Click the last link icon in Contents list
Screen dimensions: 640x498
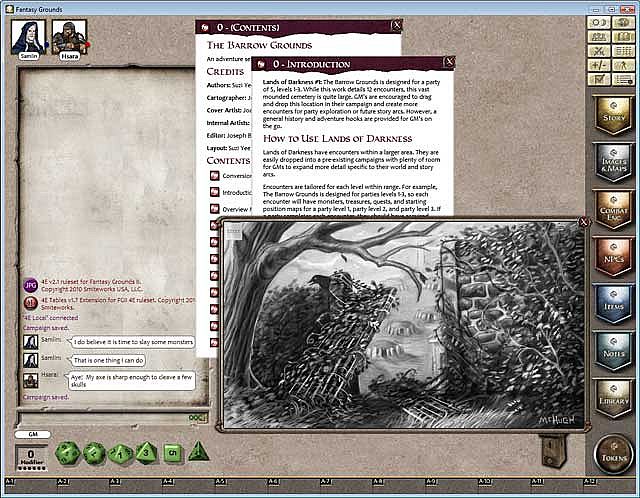pos(214,342)
